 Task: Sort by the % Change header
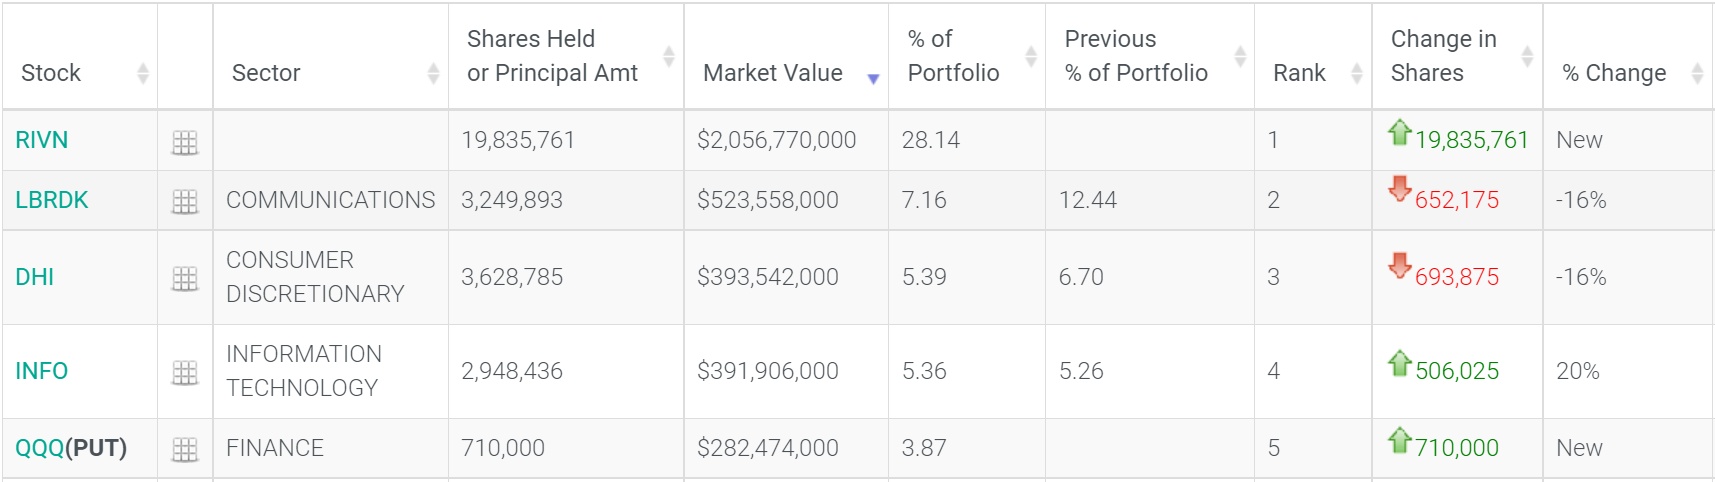click(x=1697, y=73)
